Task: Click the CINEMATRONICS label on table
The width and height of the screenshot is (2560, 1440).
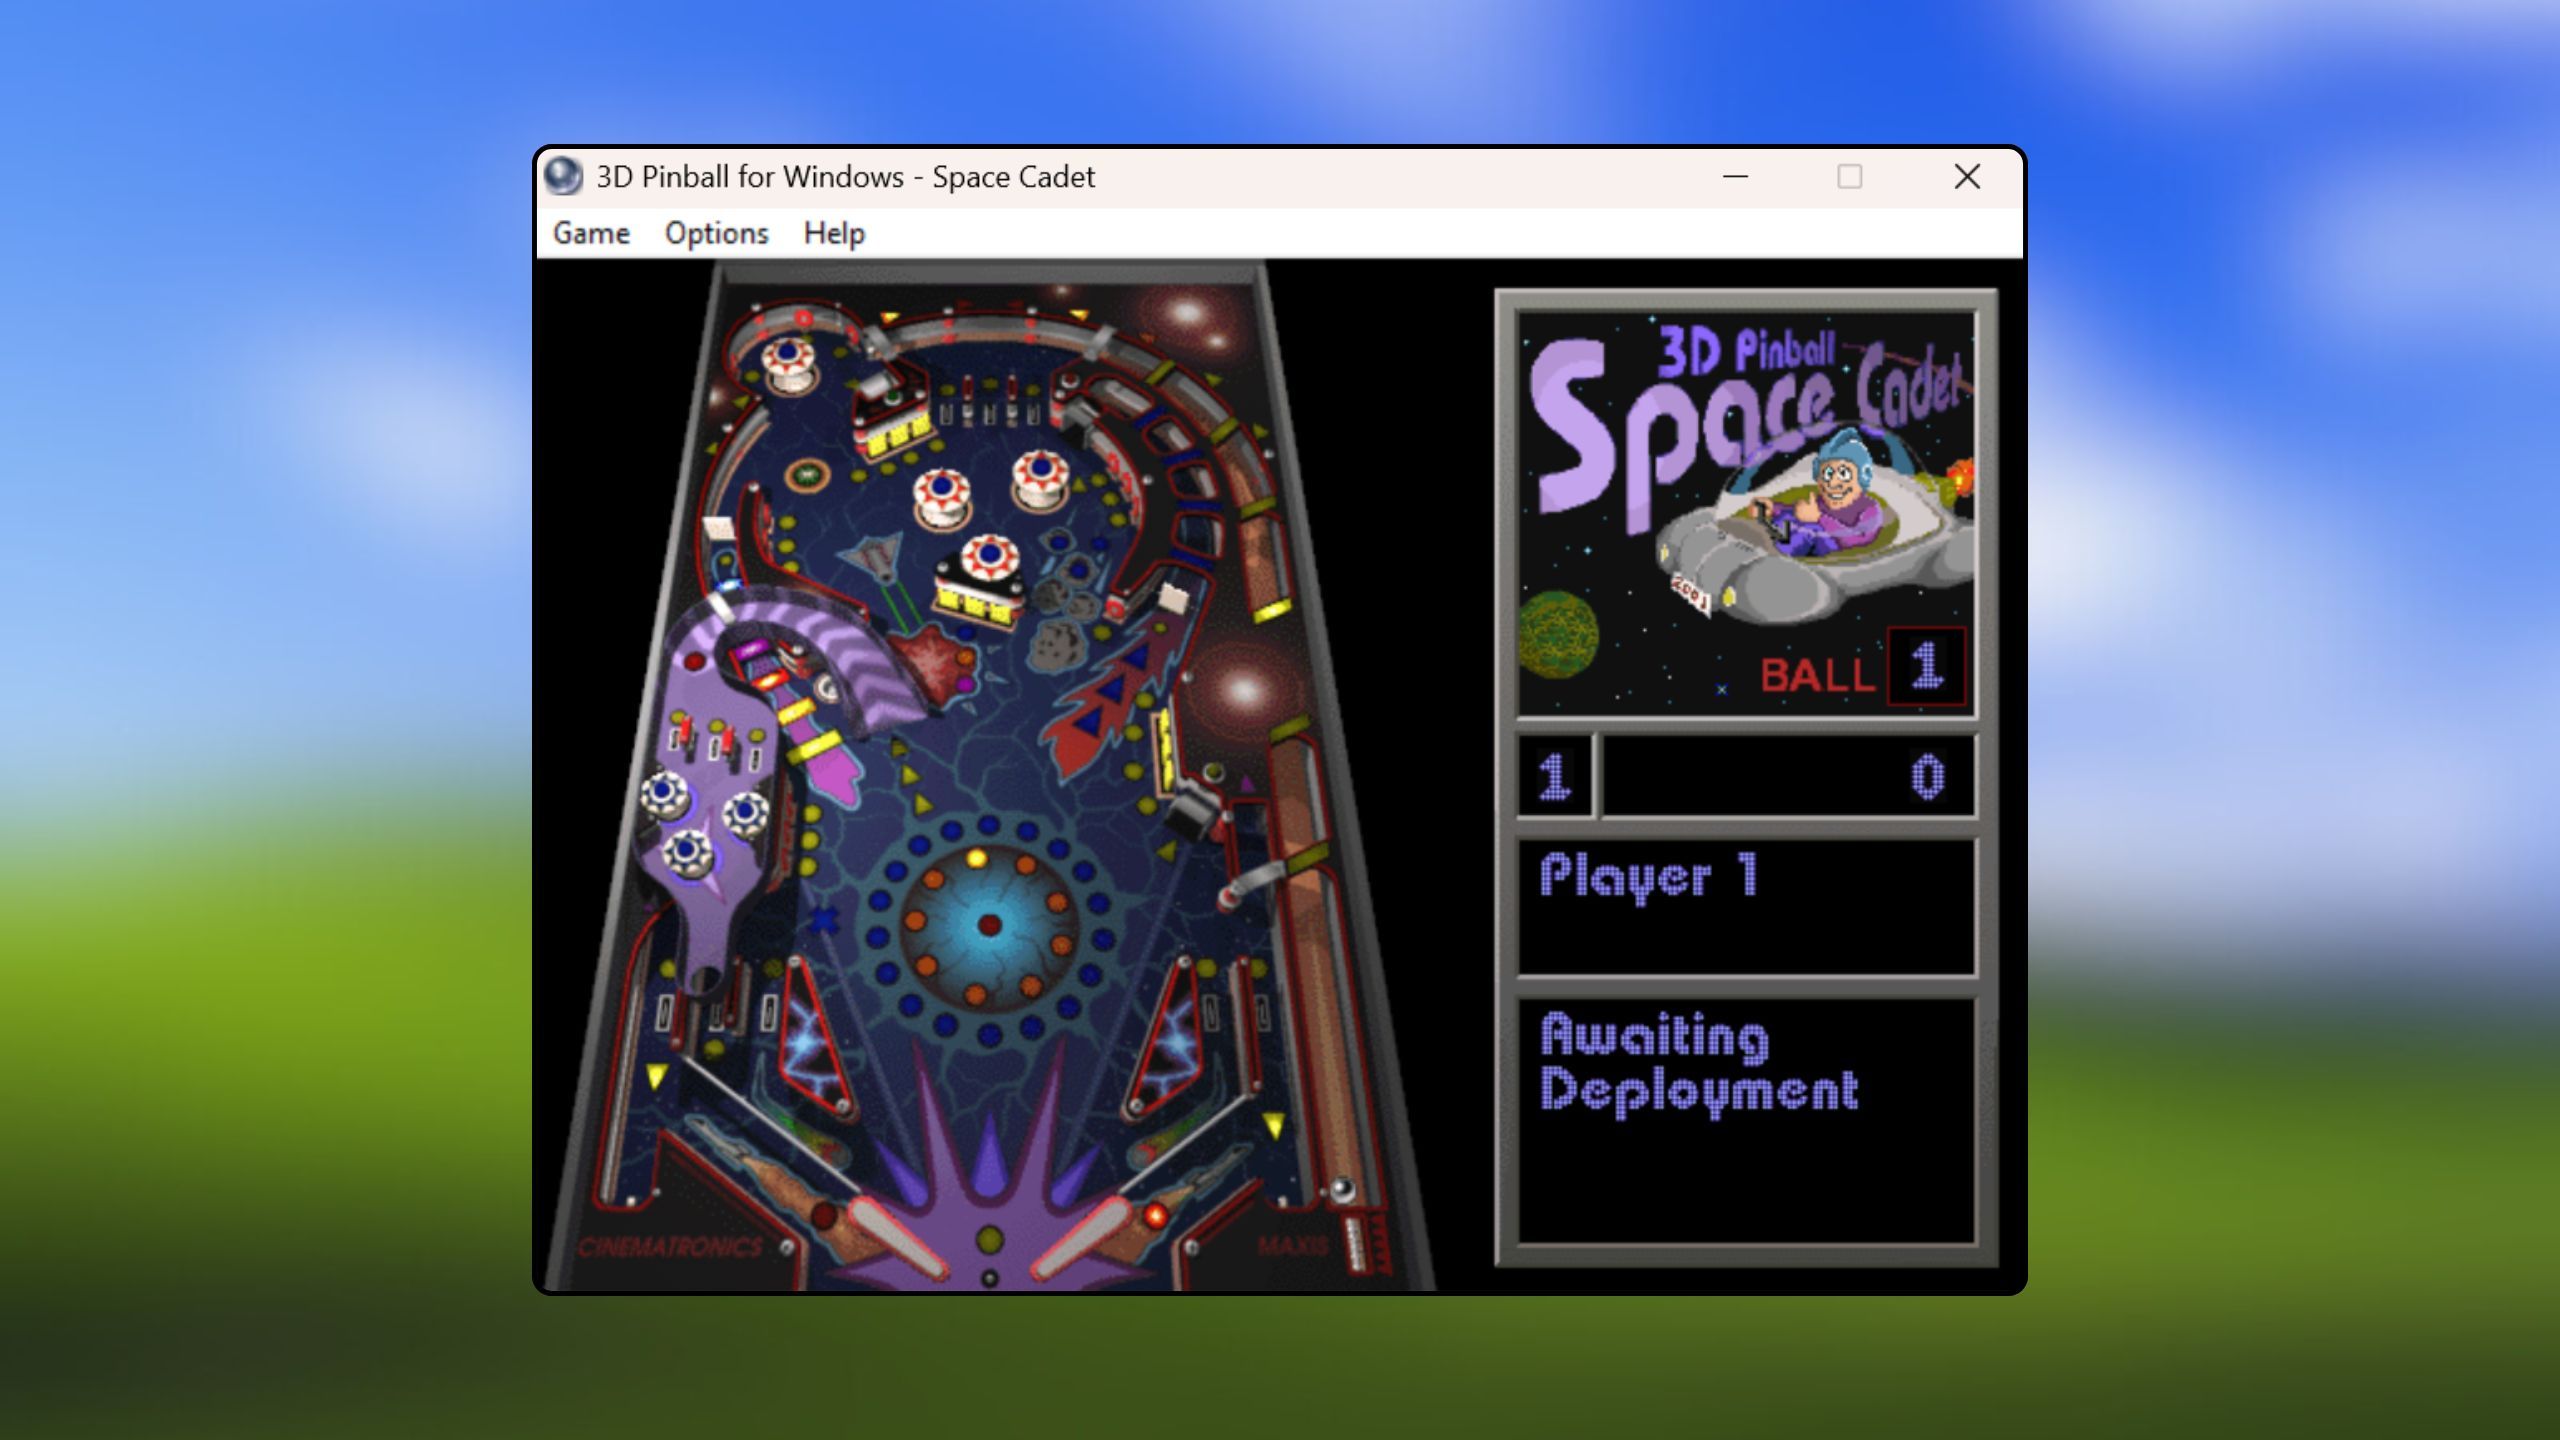Action: 671,1247
